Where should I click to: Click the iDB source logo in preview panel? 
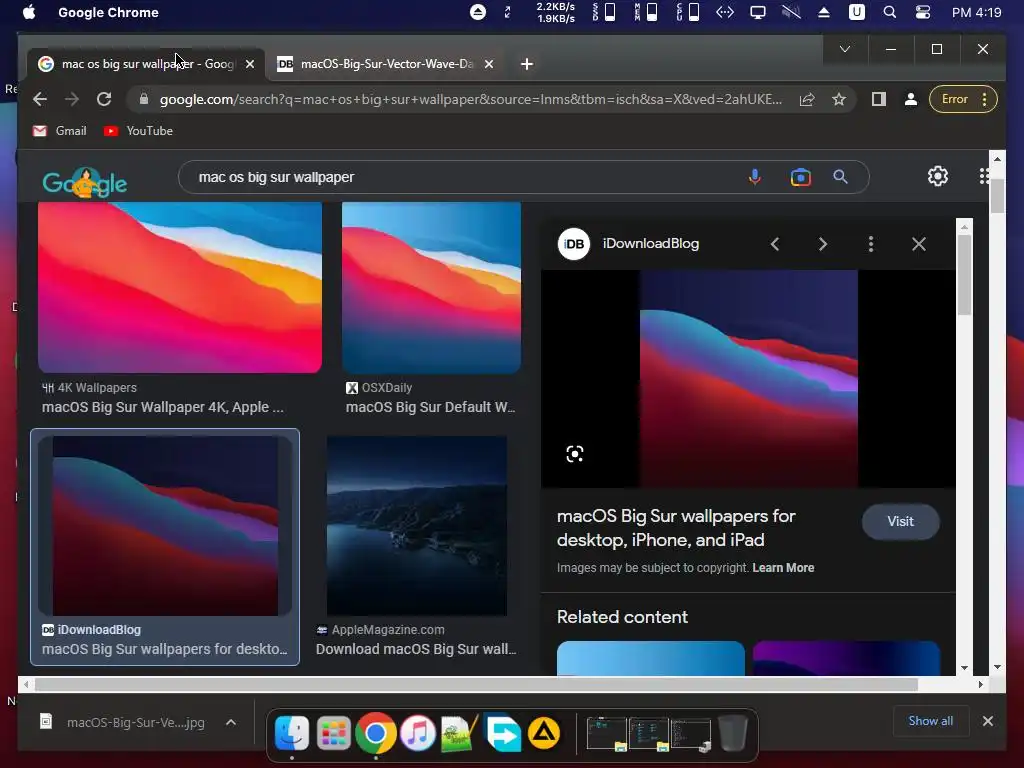pyautogui.click(x=573, y=244)
